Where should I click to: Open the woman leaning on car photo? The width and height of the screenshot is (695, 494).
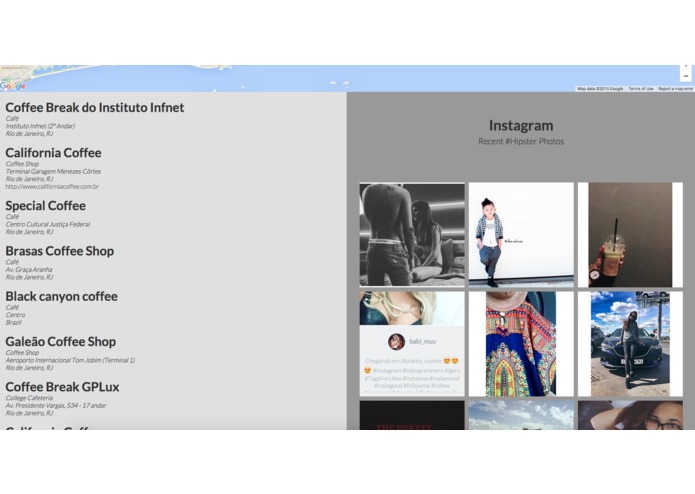point(630,344)
